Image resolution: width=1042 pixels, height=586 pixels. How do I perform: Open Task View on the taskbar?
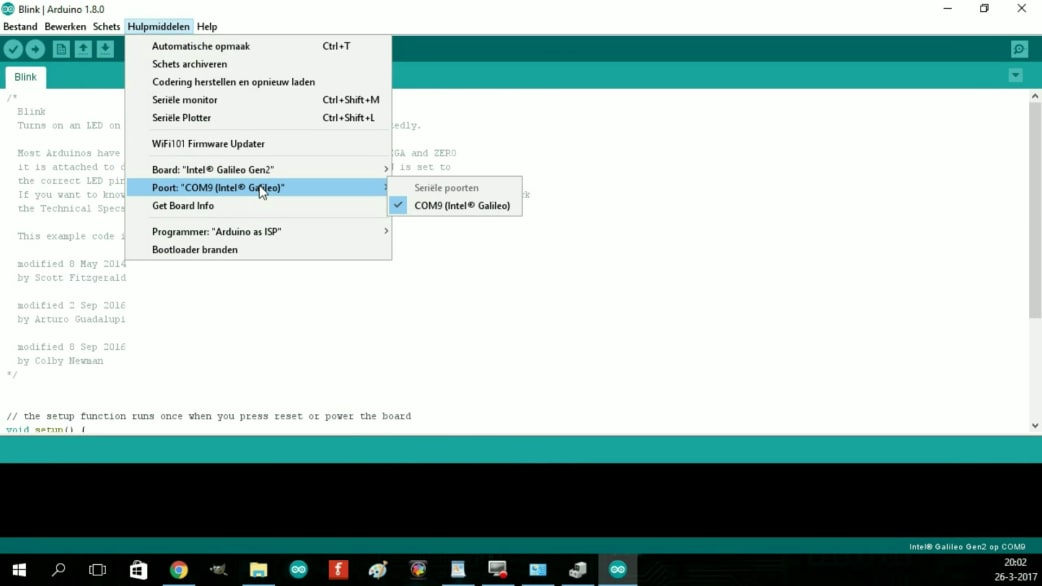pyautogui.click(x=98, y=569)
